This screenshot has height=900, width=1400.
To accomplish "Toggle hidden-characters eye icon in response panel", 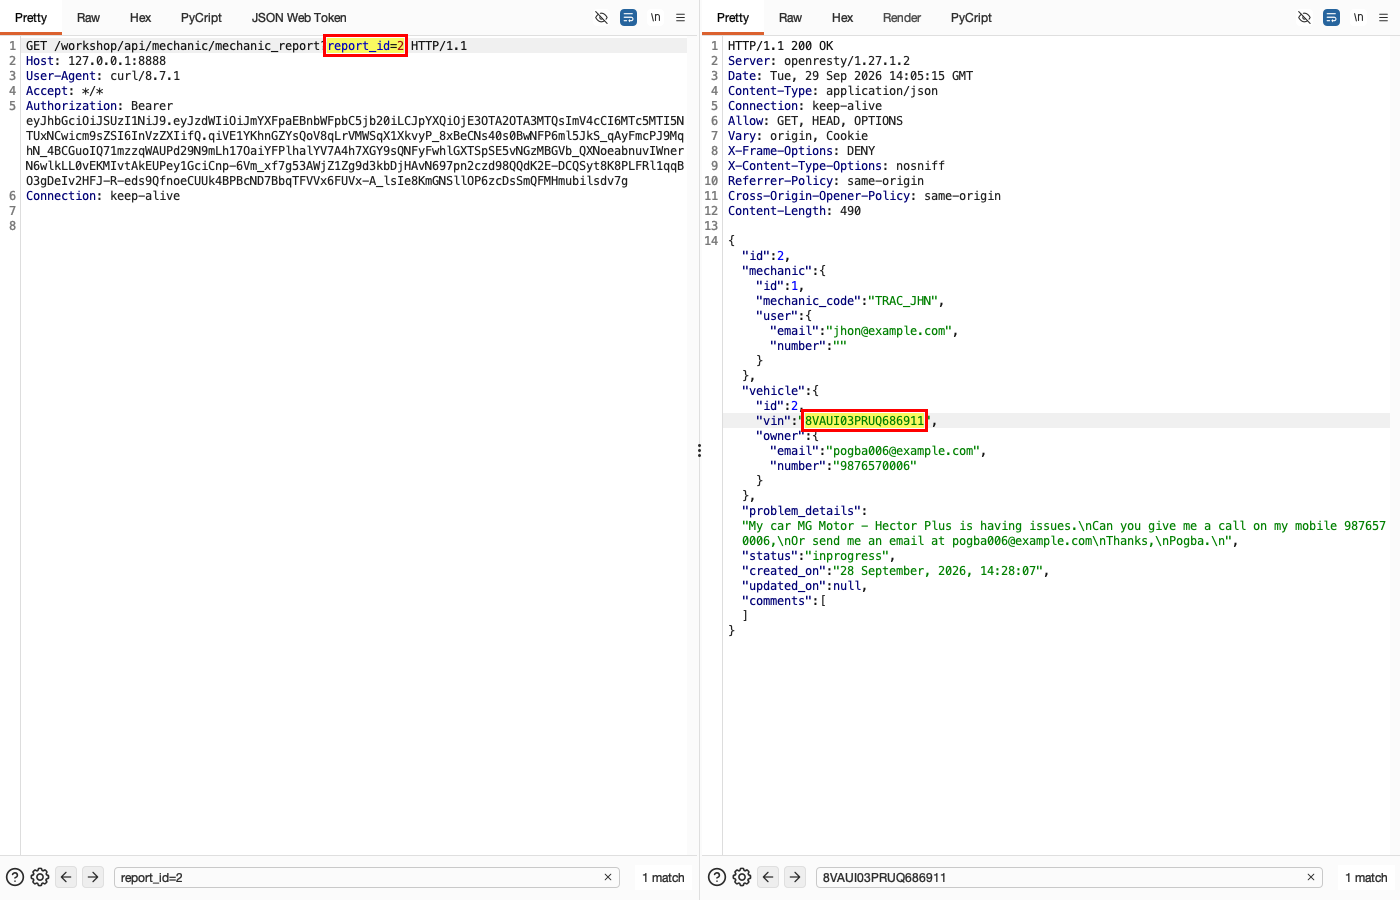I will [1304, 18].
